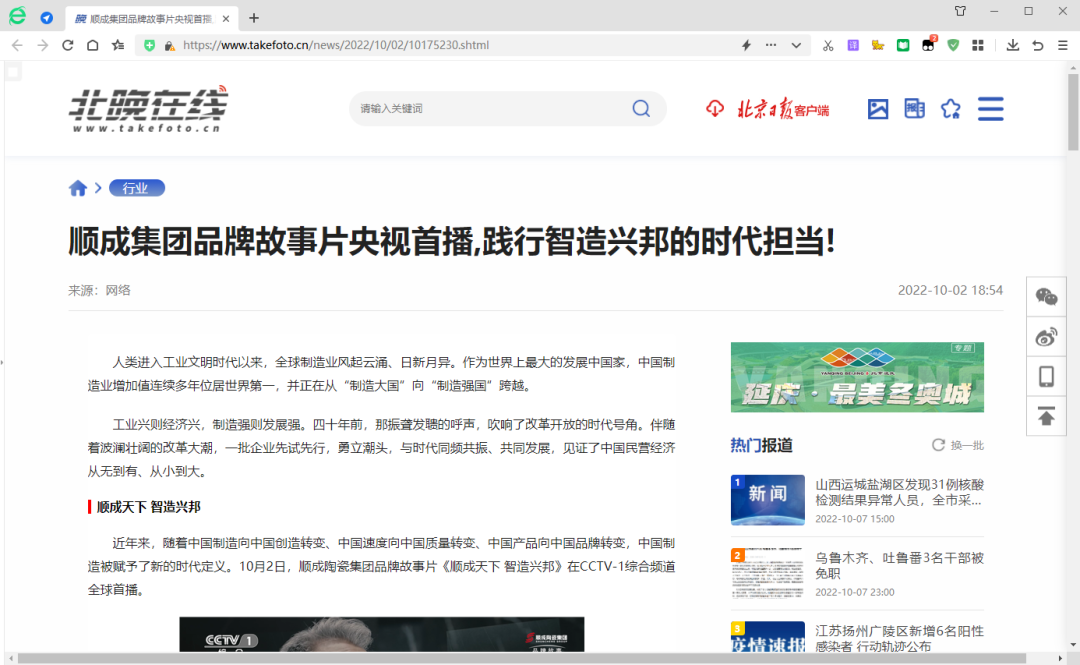Open 乌鲁木齐、吐鲁番3名干部被免职 news link
The width and height of the screenshot is (1080, 665).
click(899, 565)
